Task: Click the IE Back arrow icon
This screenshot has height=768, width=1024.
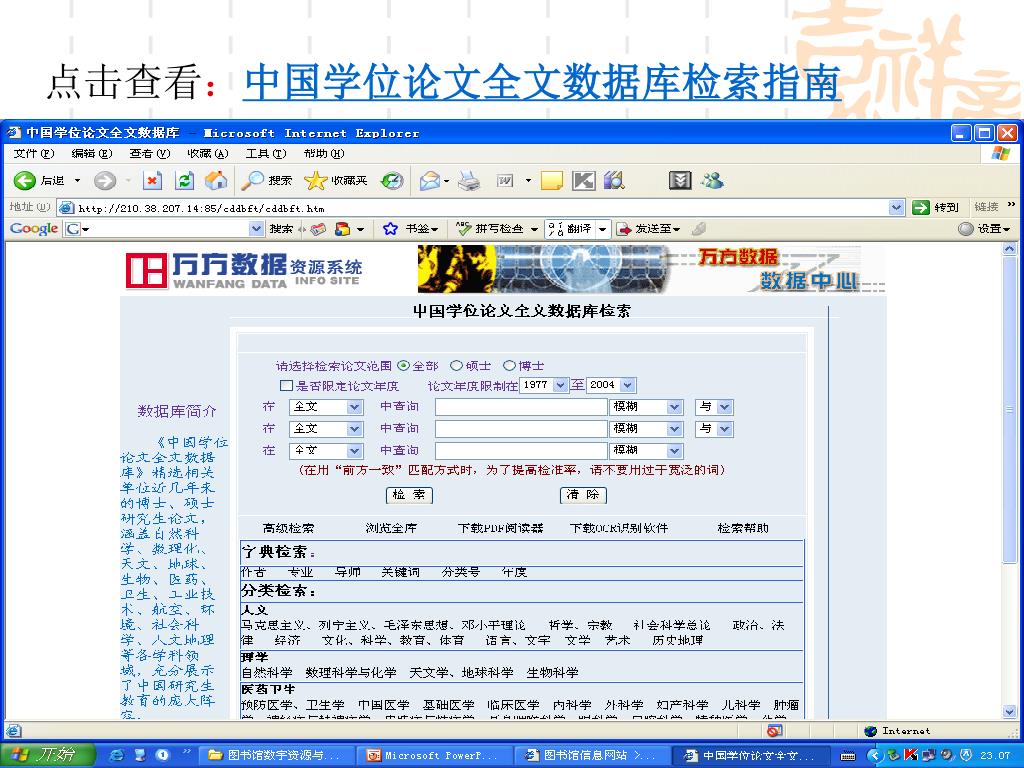Action: pos(24,181)
